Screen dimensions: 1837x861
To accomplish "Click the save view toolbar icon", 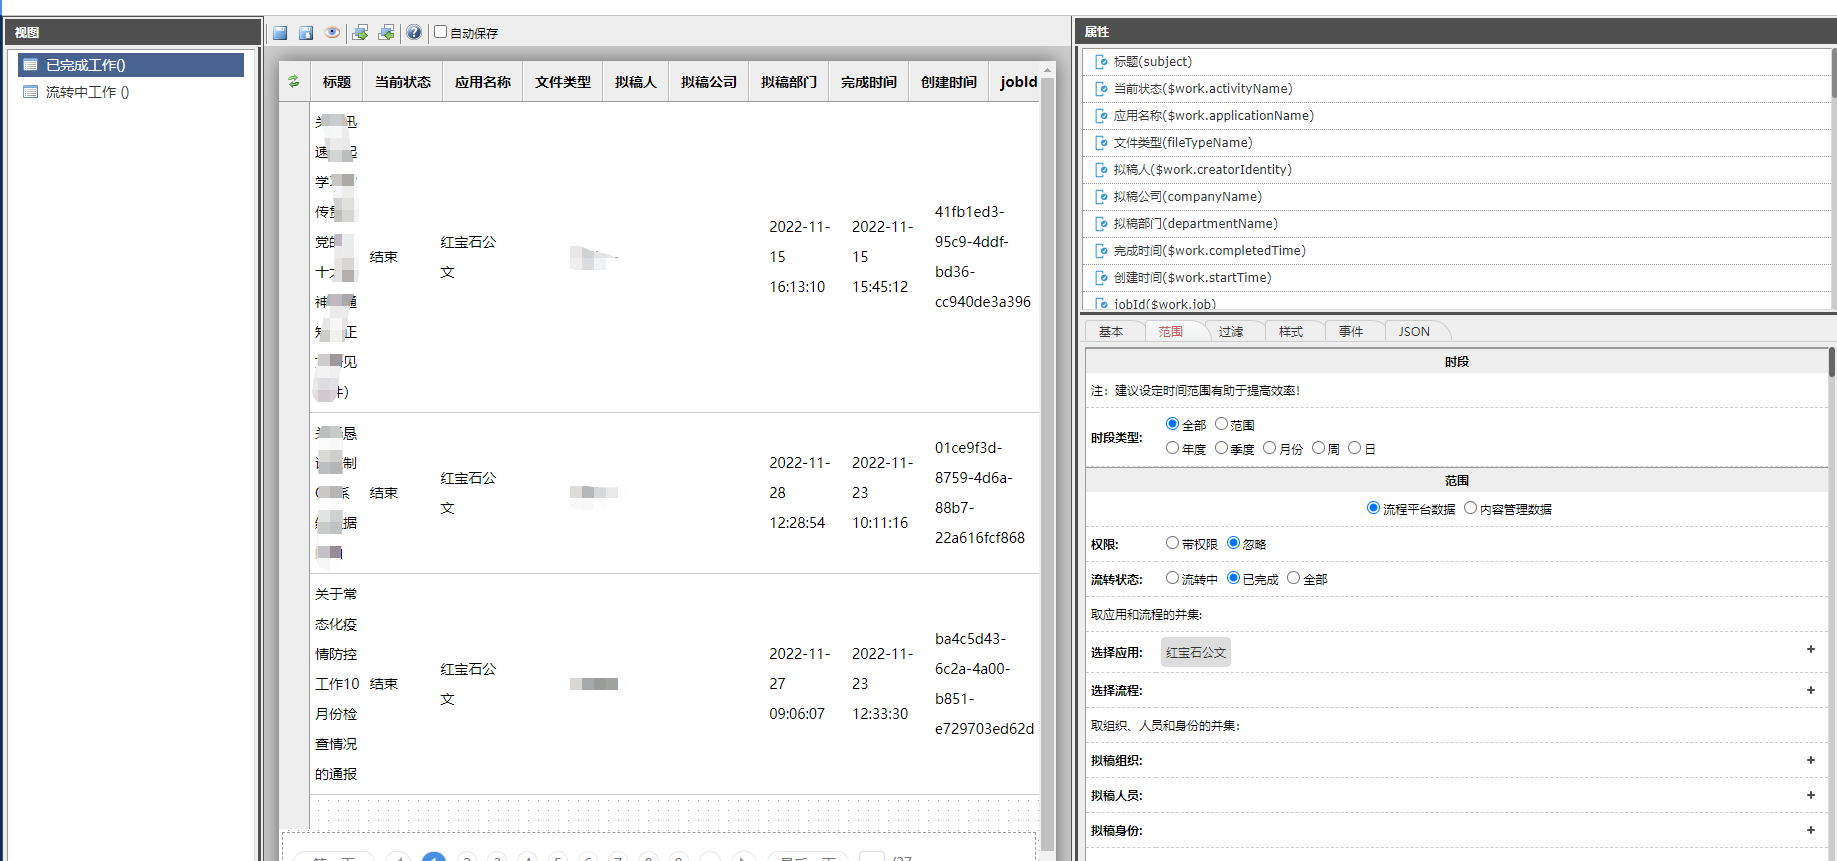I will coord(280,33).
